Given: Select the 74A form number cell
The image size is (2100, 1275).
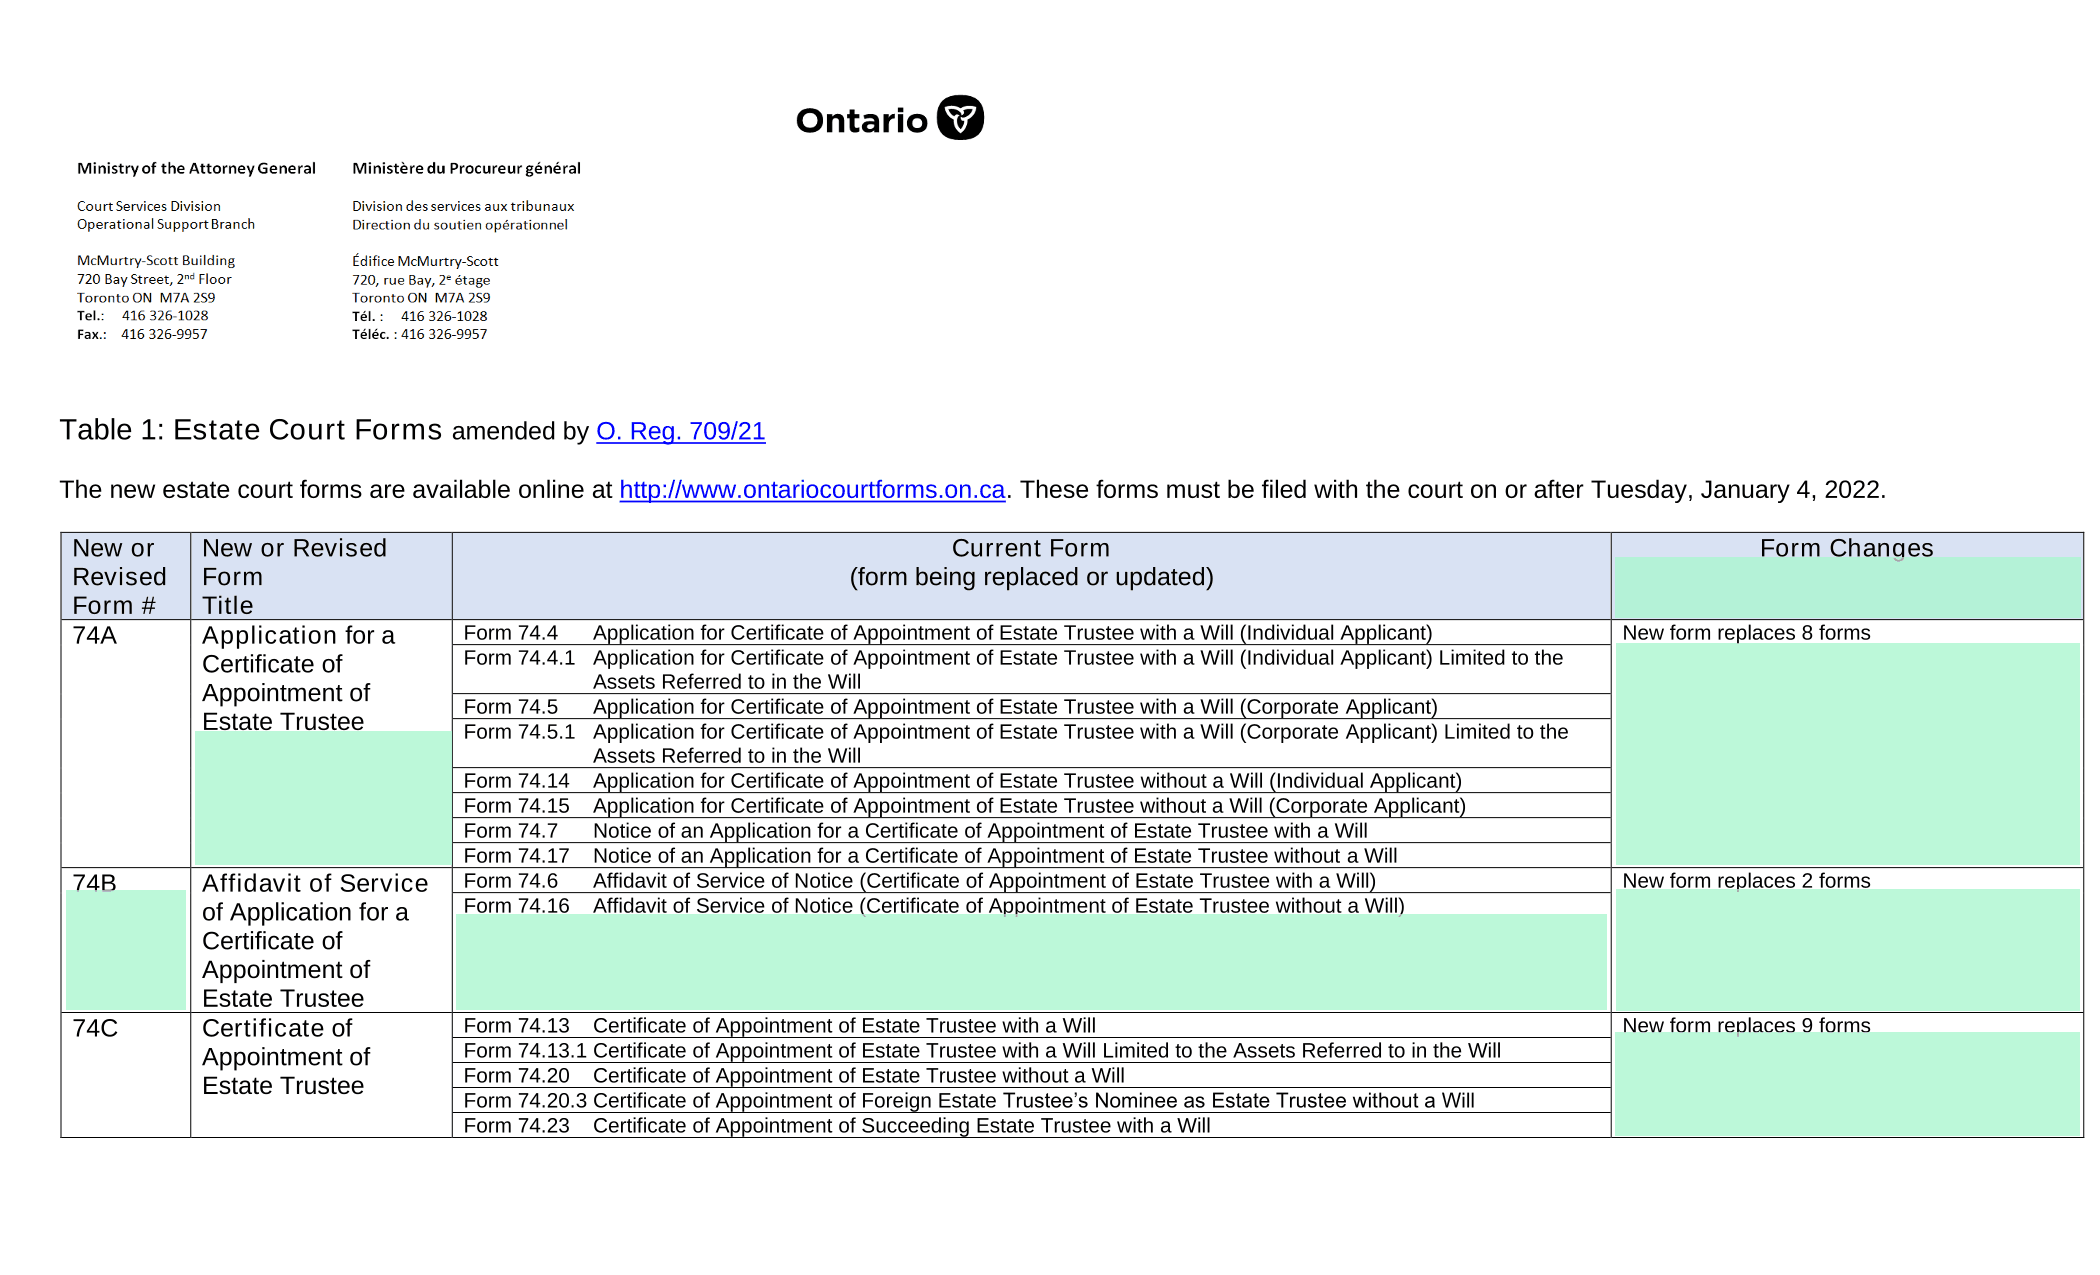Looking at the screenshot, I should (126, 743).
